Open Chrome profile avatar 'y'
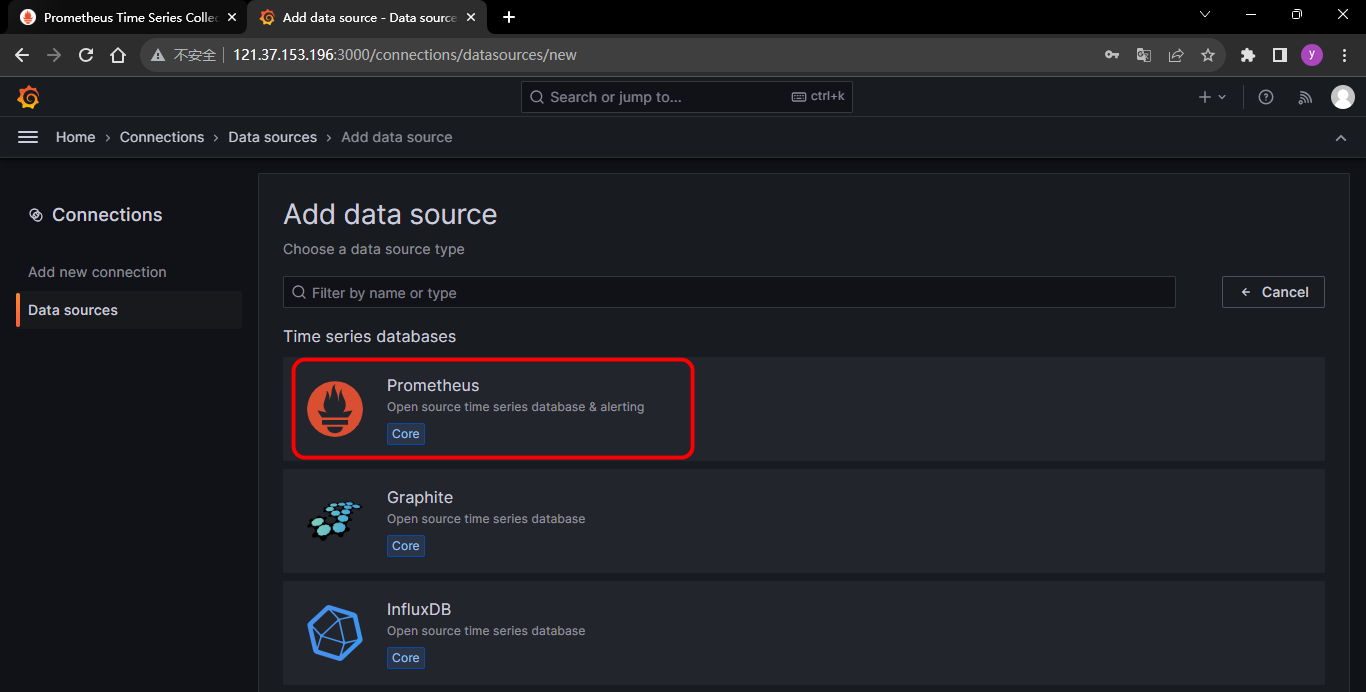The image size is (1366, 692). tap(1312, 55)
